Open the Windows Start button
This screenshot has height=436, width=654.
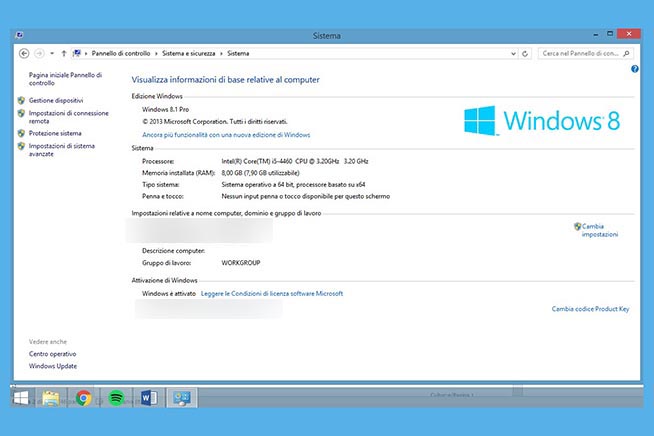[x=20, y=398]
